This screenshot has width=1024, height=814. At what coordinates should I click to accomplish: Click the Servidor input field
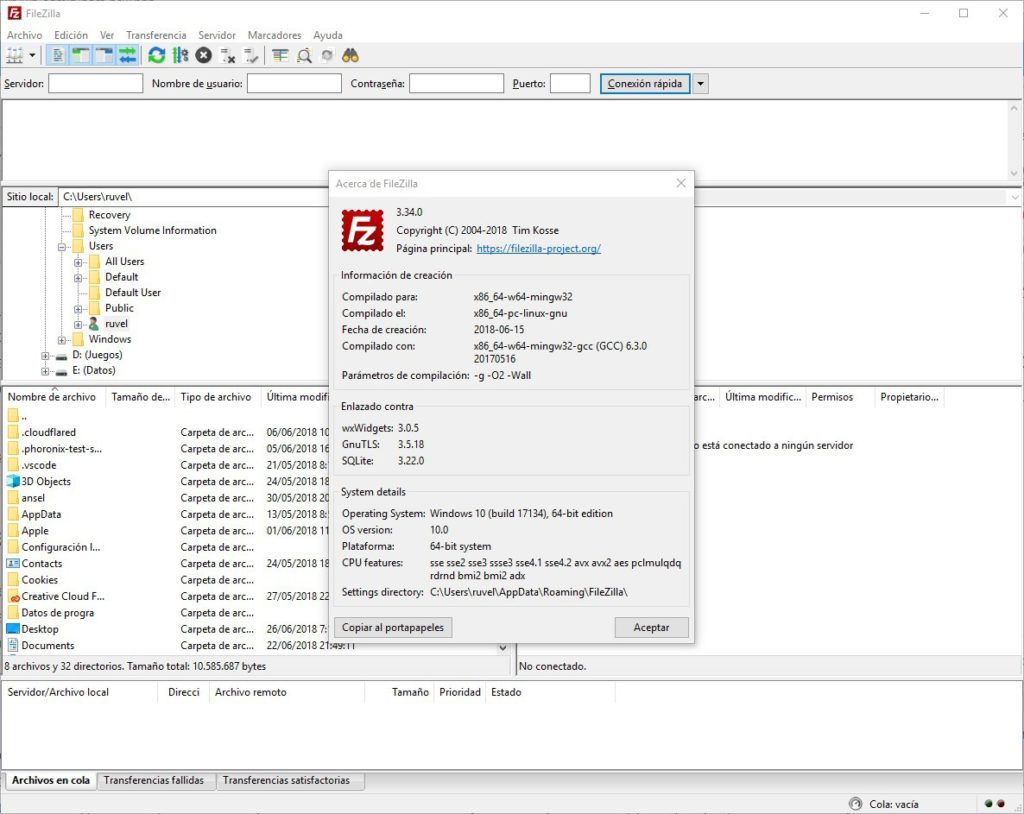95,83
